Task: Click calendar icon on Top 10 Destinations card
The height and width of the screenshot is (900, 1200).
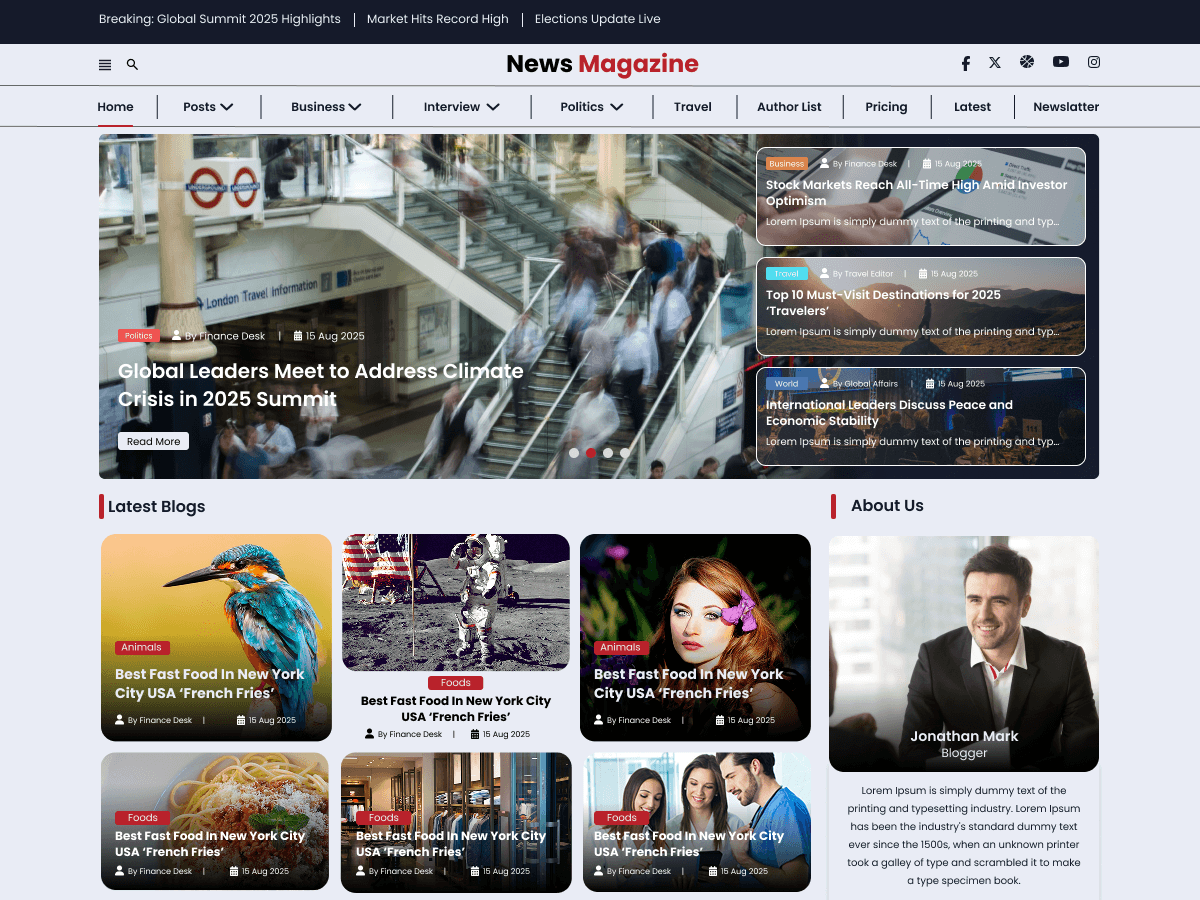Action: coord(924,273)
